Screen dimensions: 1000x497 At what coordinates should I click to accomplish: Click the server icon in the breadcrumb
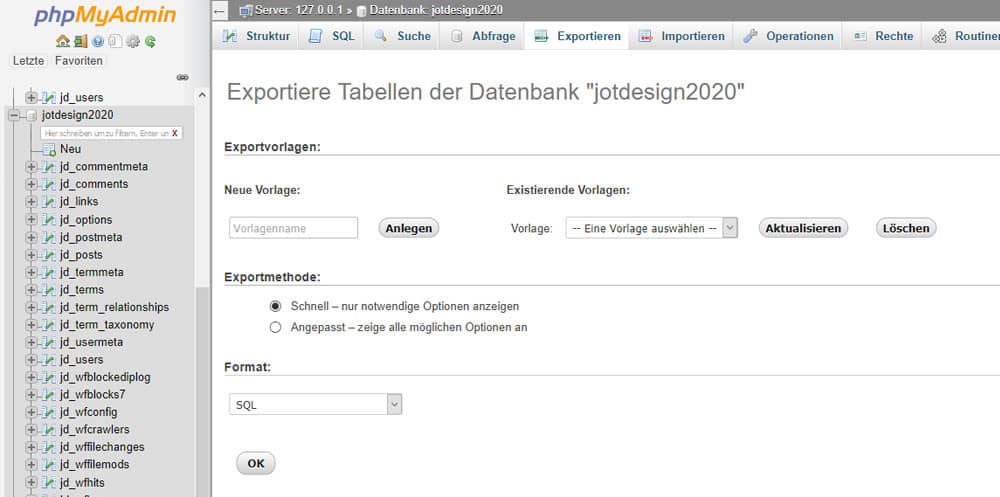pos(246,10)
